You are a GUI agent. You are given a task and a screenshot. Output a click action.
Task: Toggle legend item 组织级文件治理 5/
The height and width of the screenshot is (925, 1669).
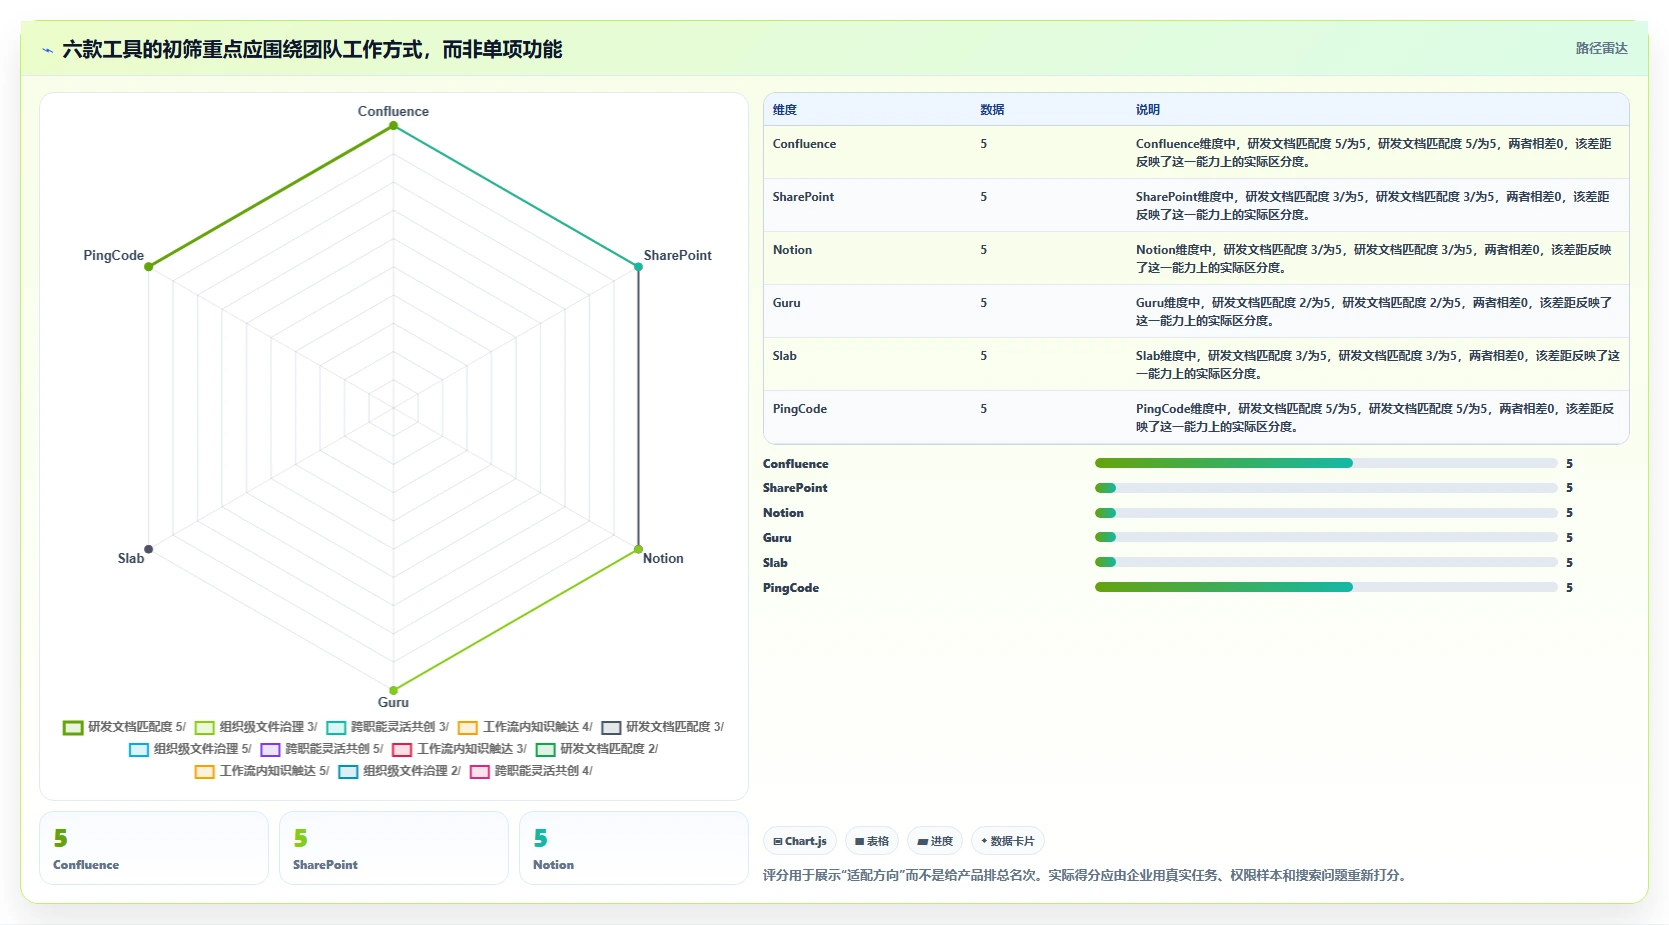tap(190, 749)
